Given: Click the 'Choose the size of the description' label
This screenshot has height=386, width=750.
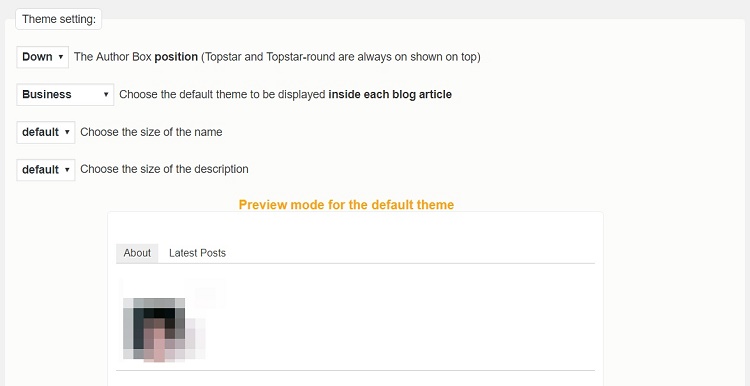Looking at the screenshot, I should (x=164, y=169).
